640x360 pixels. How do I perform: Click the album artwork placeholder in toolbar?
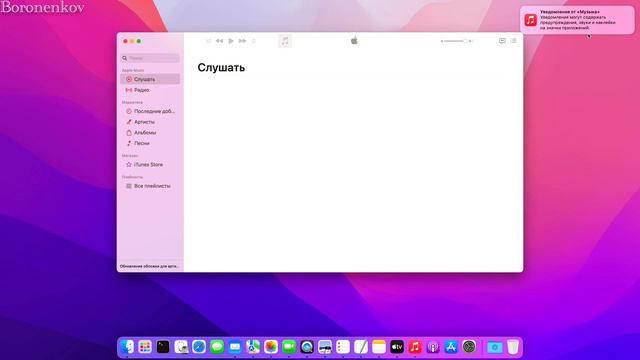pos(285,41)
